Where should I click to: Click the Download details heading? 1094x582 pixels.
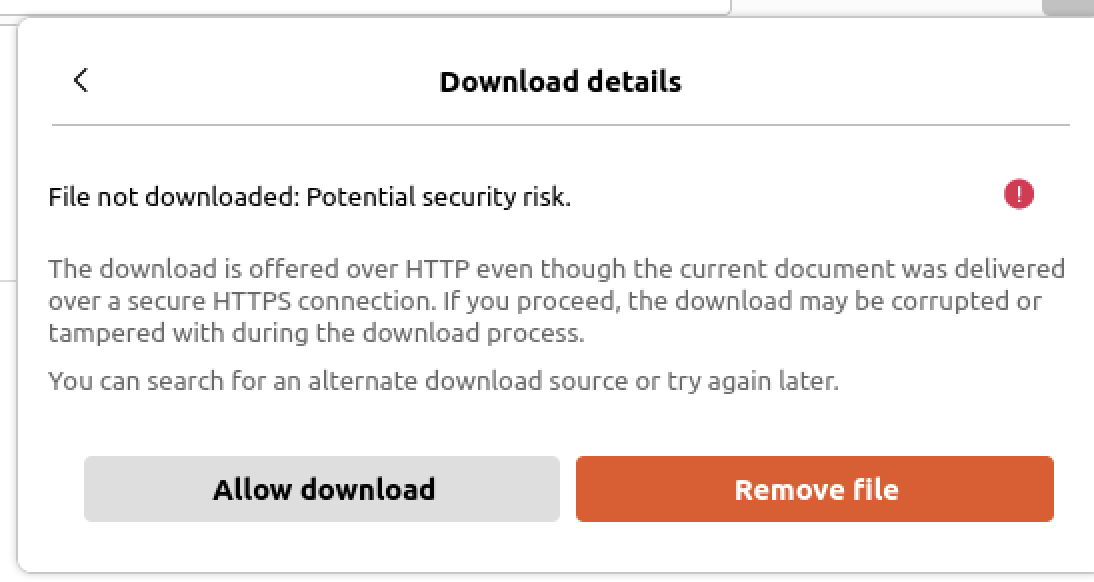560,82
